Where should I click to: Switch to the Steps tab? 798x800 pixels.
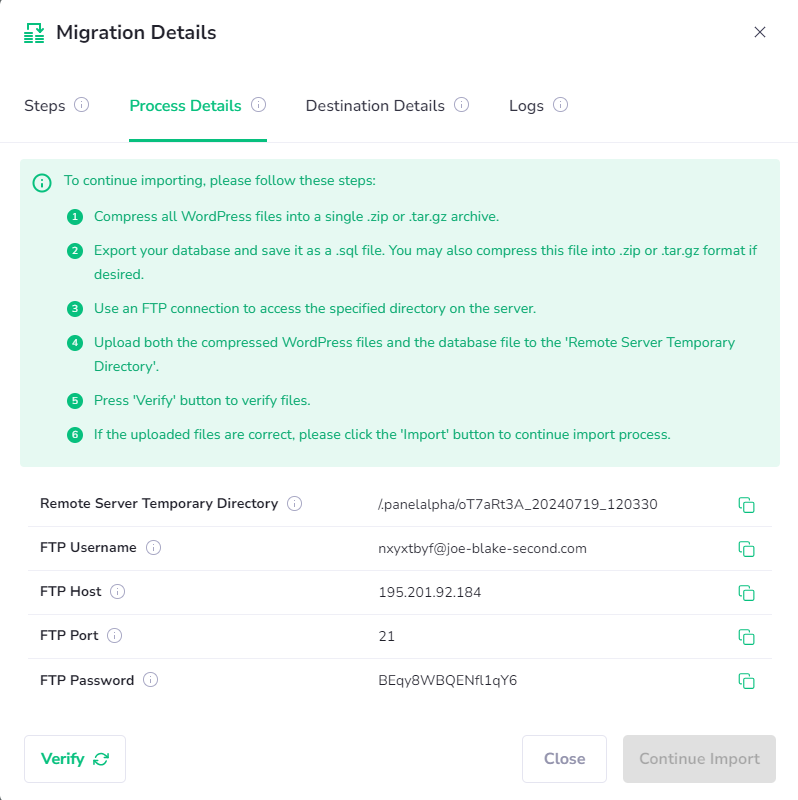[x=45, y=106]
